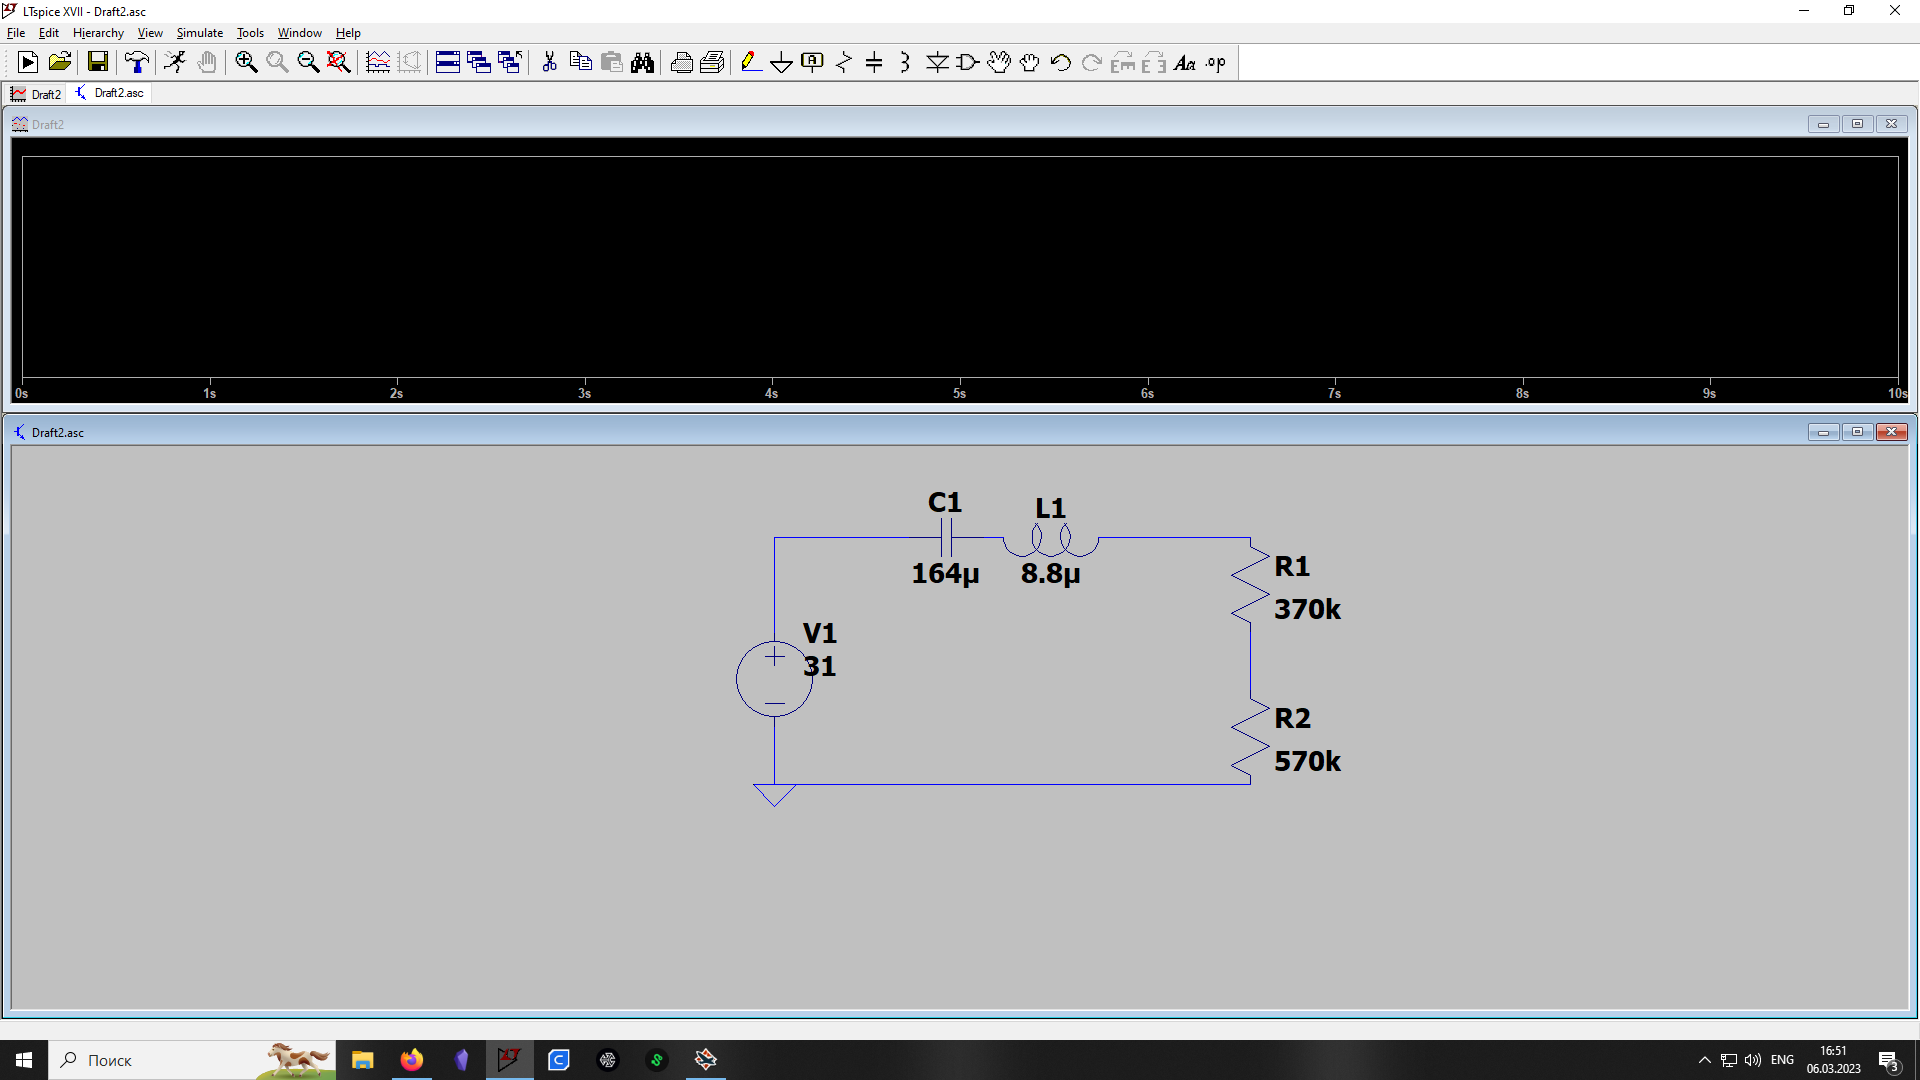Click the Label Net tool icon
1920x1080 pixels.
coord(812,62)
